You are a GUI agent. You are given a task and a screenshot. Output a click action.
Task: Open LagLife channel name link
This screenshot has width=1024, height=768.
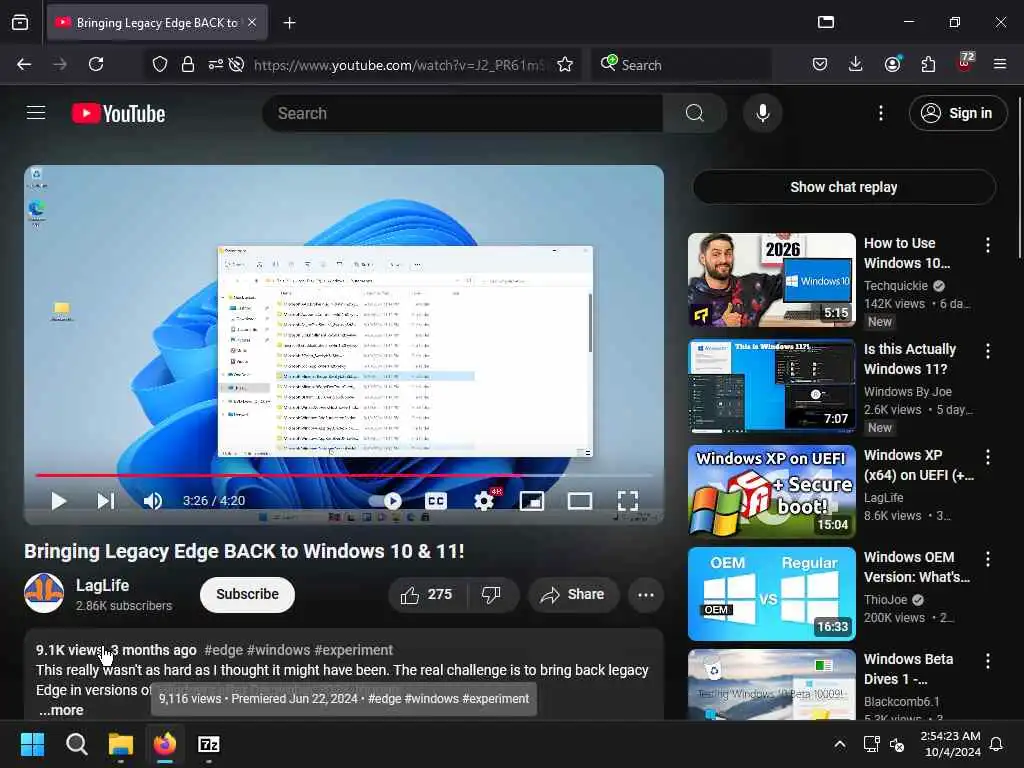pyautogui.click(x=103, y=585)
